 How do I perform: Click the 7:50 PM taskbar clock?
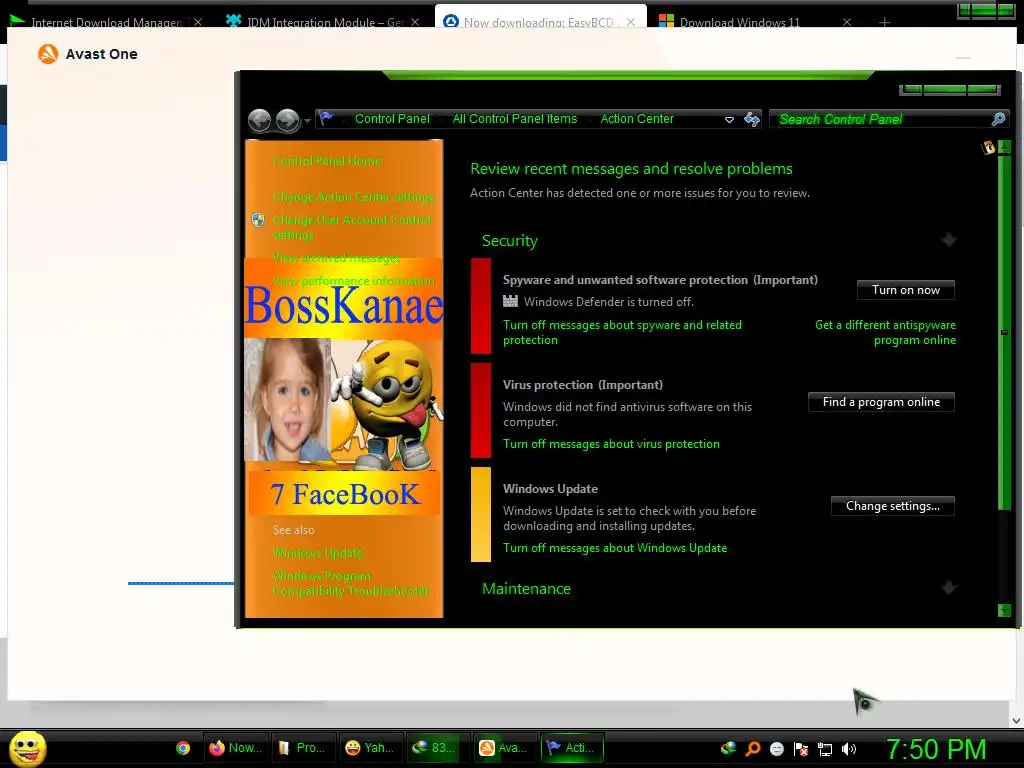coord(936,749)
